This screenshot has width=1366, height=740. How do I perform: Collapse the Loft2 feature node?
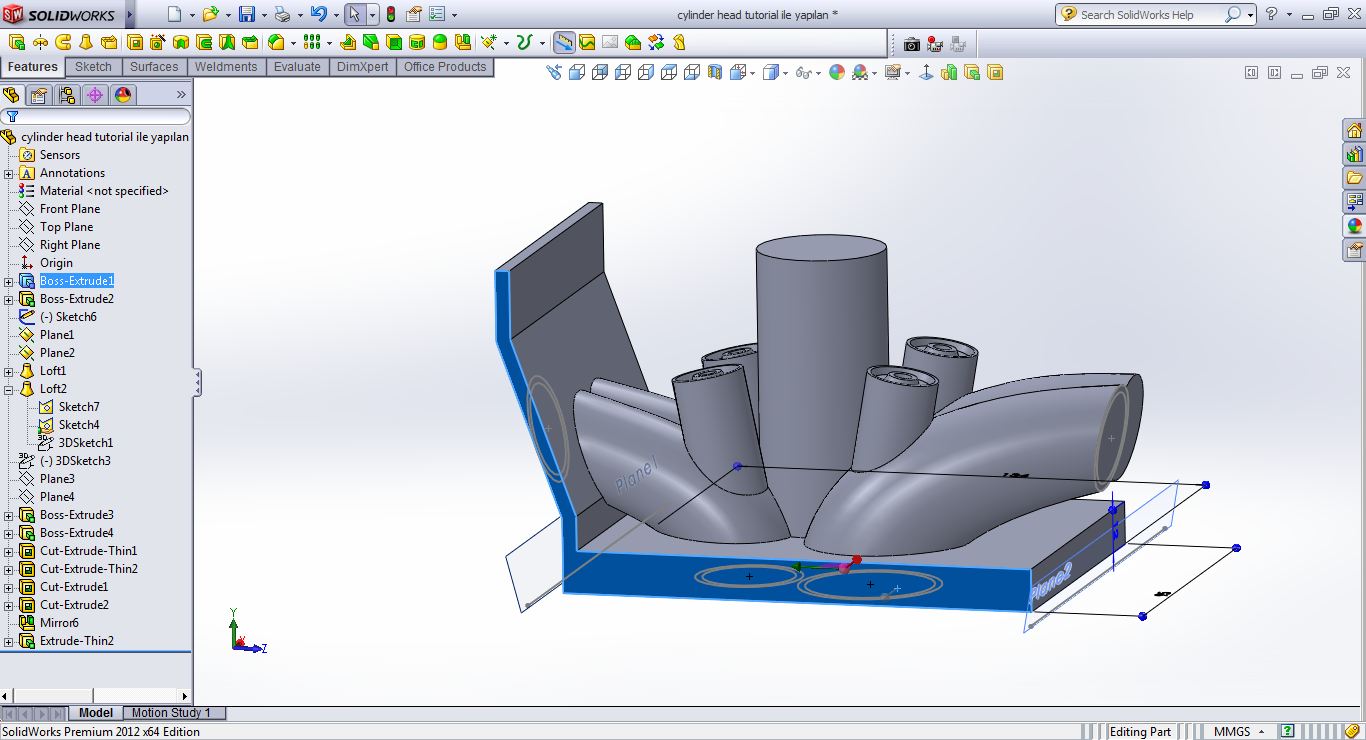[x=9, y=389]
